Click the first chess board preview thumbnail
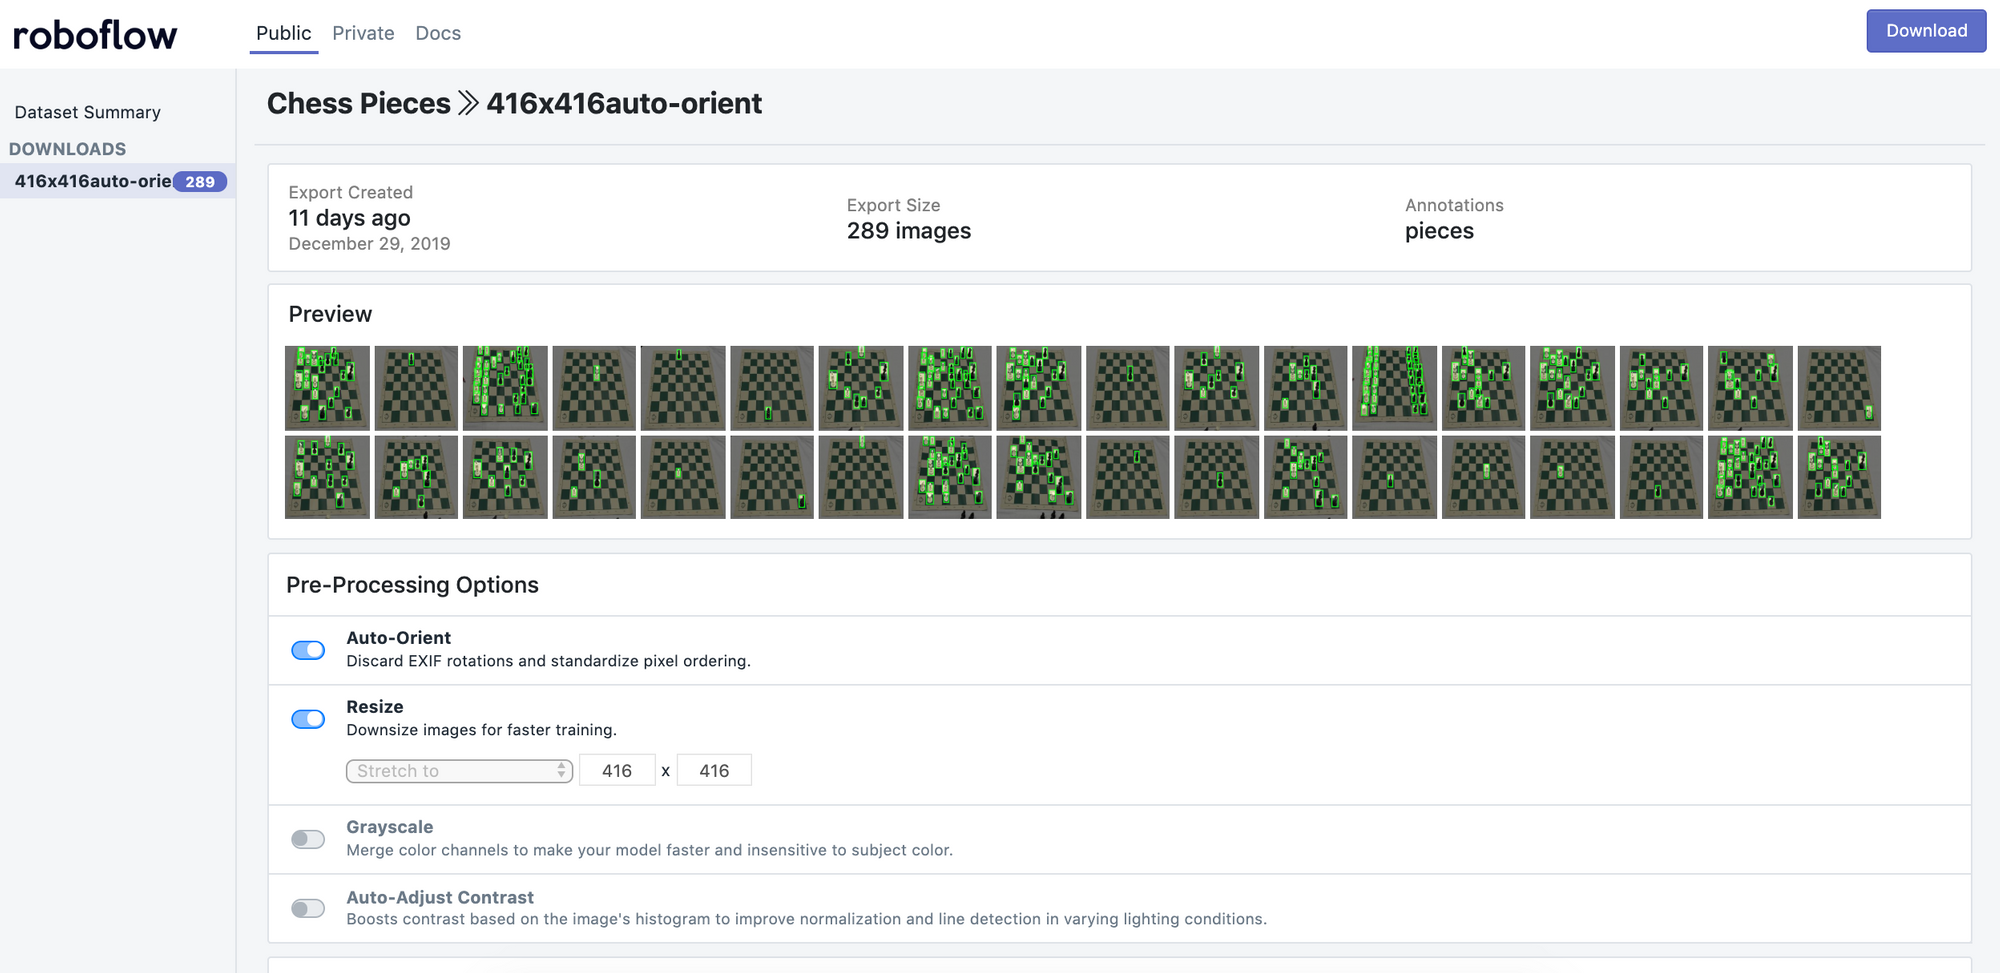 (x=327, y=388)
